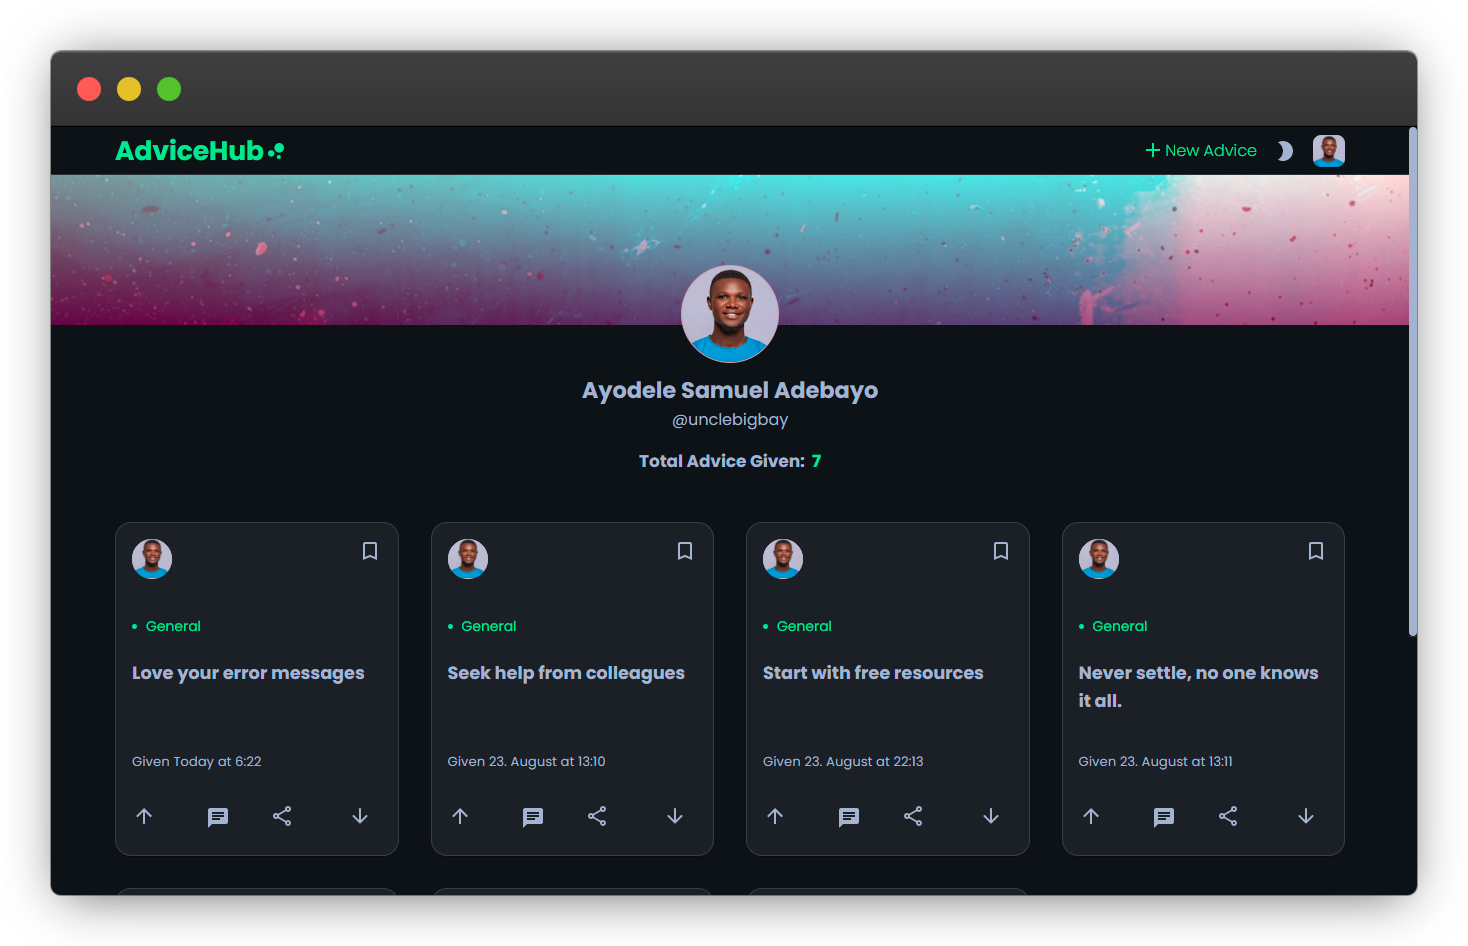Click author avatar on 'Start with free resources'
The width and height of the screenshot is (1468, 946).
tap(783, 559)
